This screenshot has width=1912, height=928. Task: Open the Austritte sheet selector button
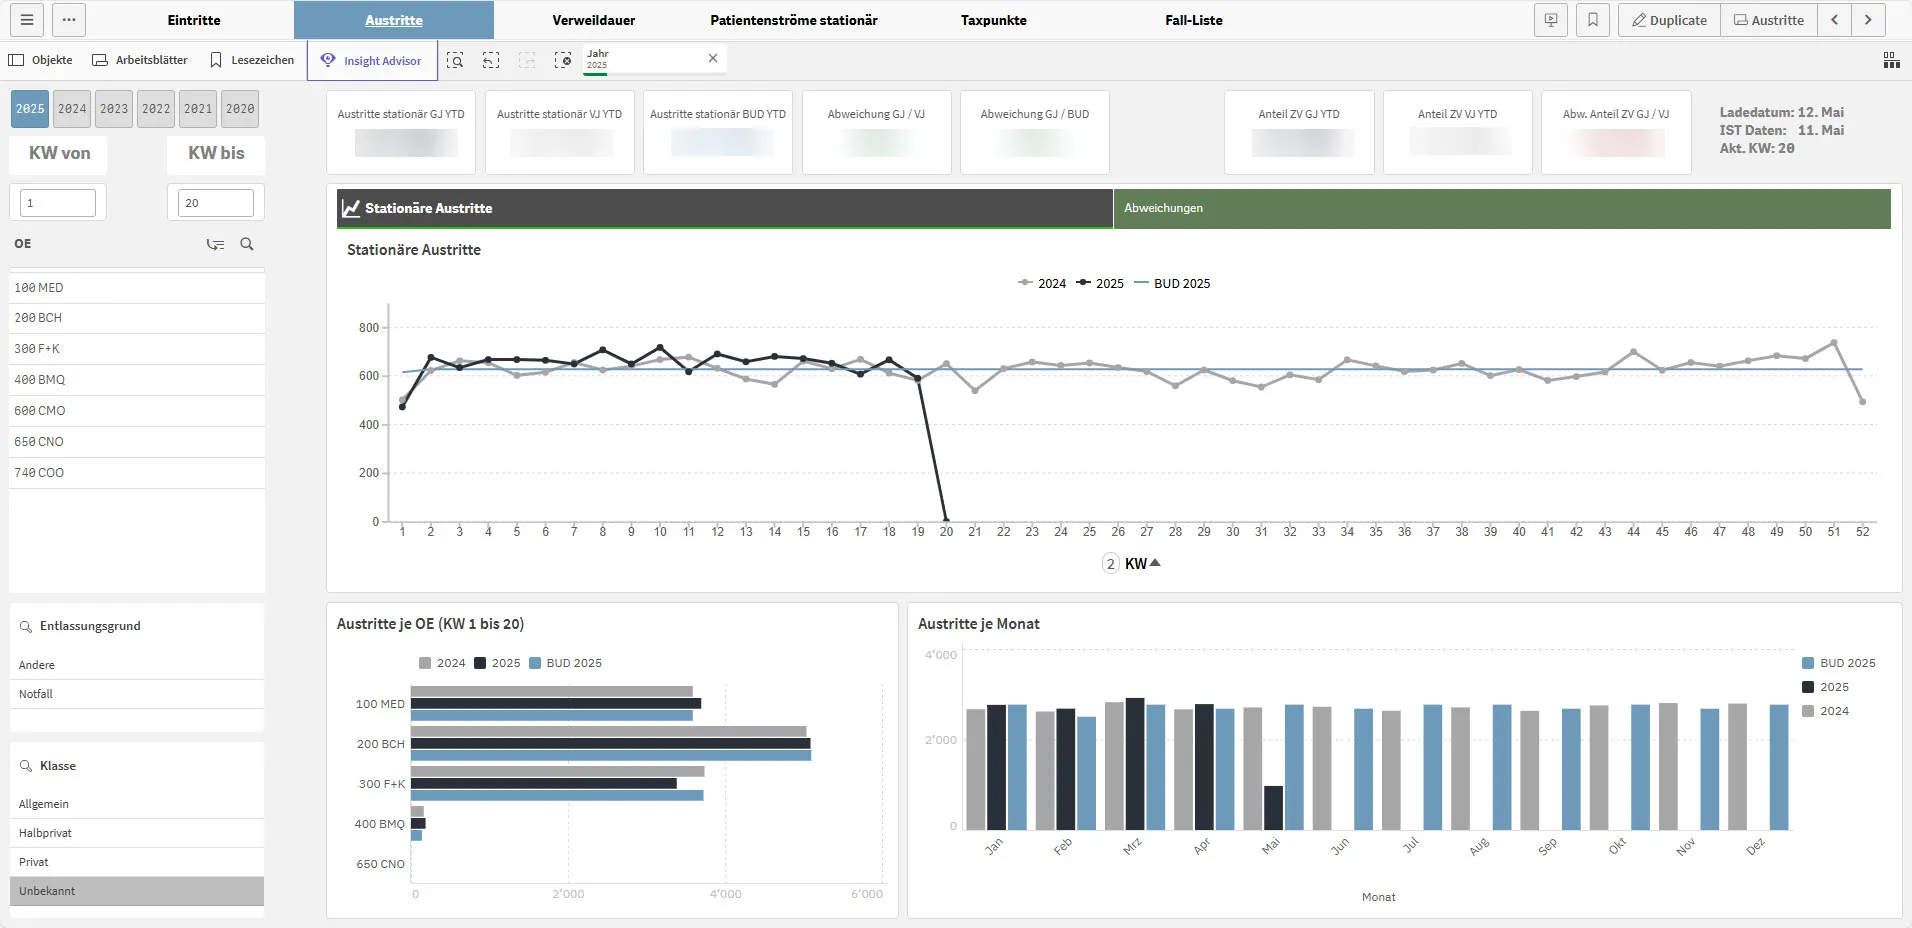[1769, 20]
